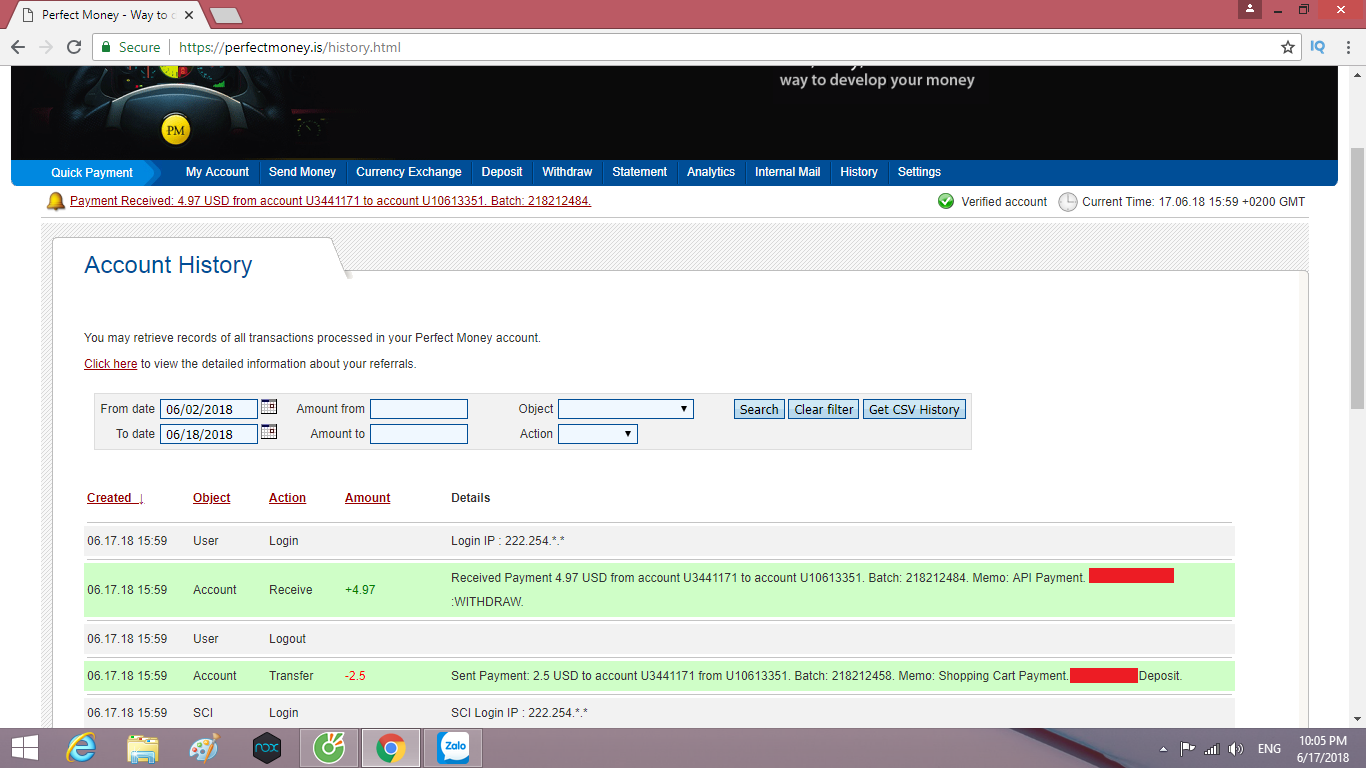Open Zalo from the taskbar
Image resolution: width=1366 pixels, height=768 pixels.
coord(452,748)
